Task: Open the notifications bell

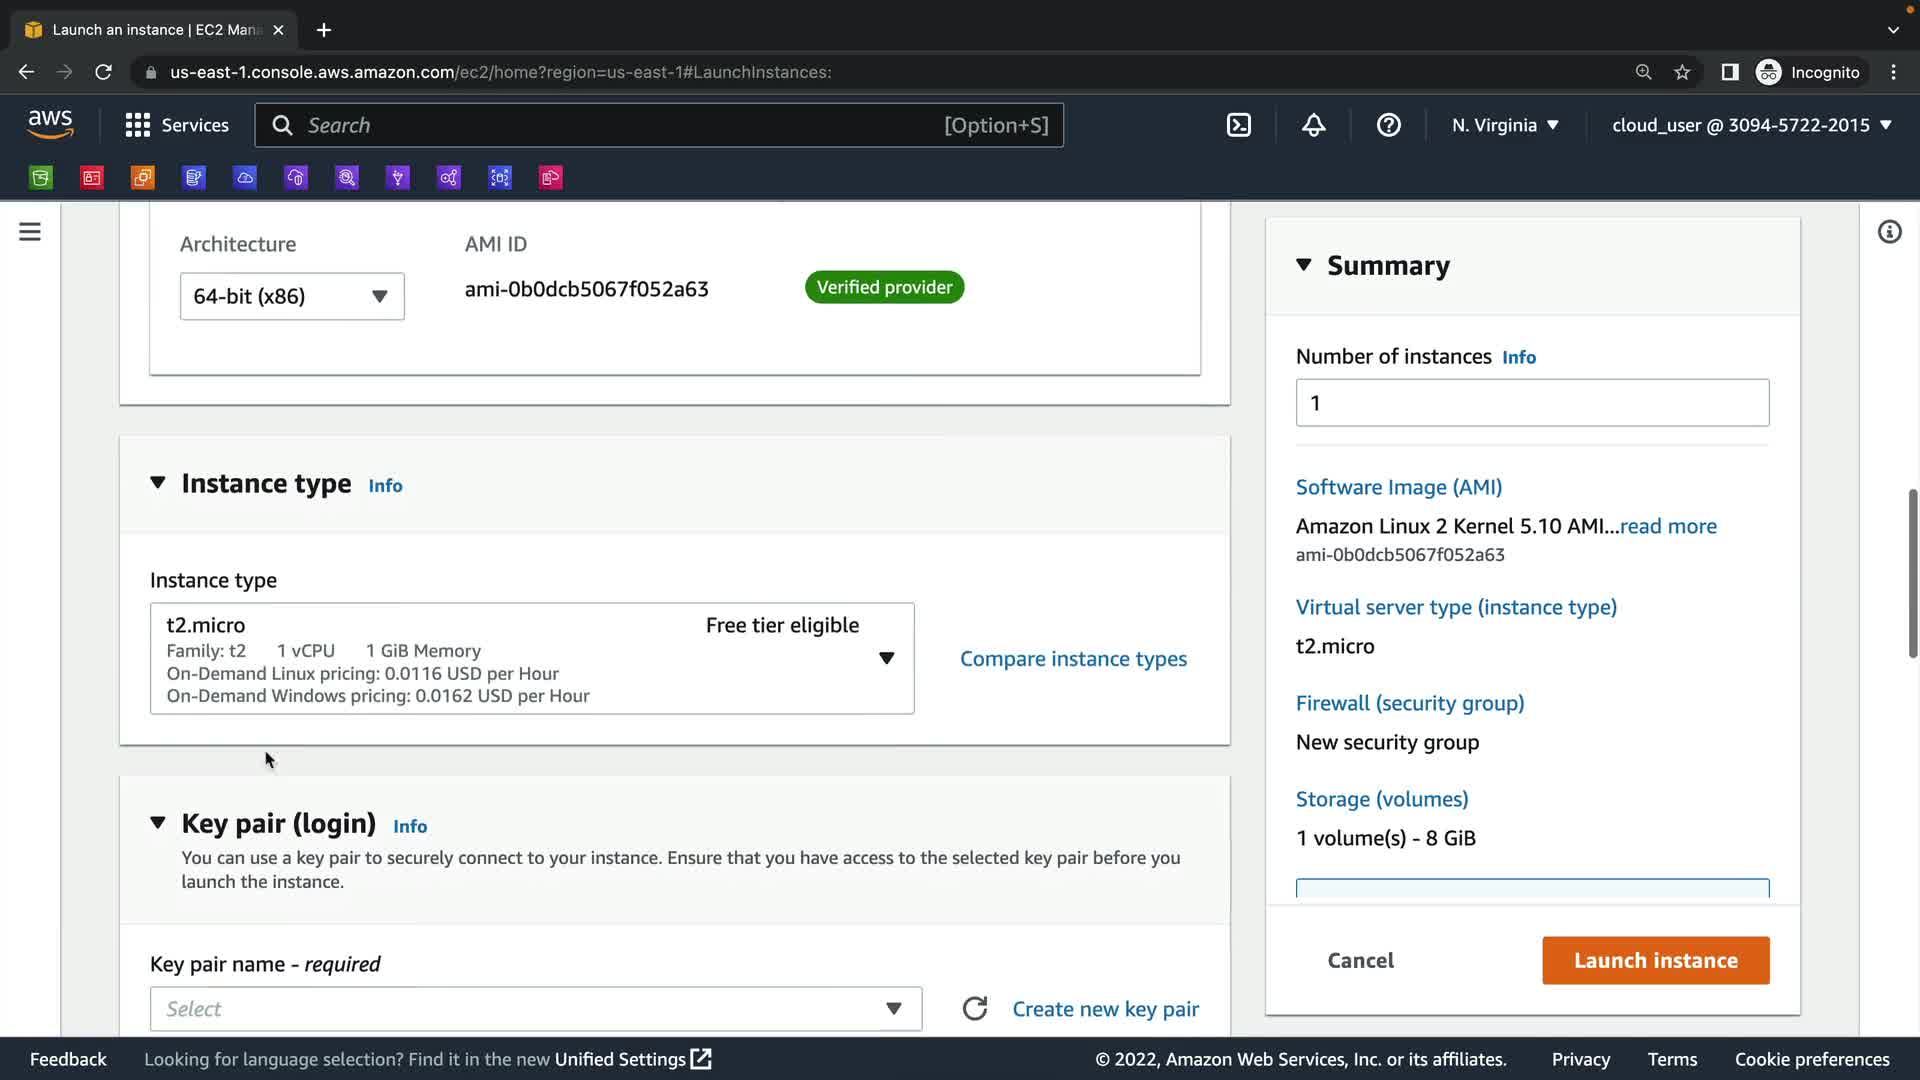Action: point(1313,125)
